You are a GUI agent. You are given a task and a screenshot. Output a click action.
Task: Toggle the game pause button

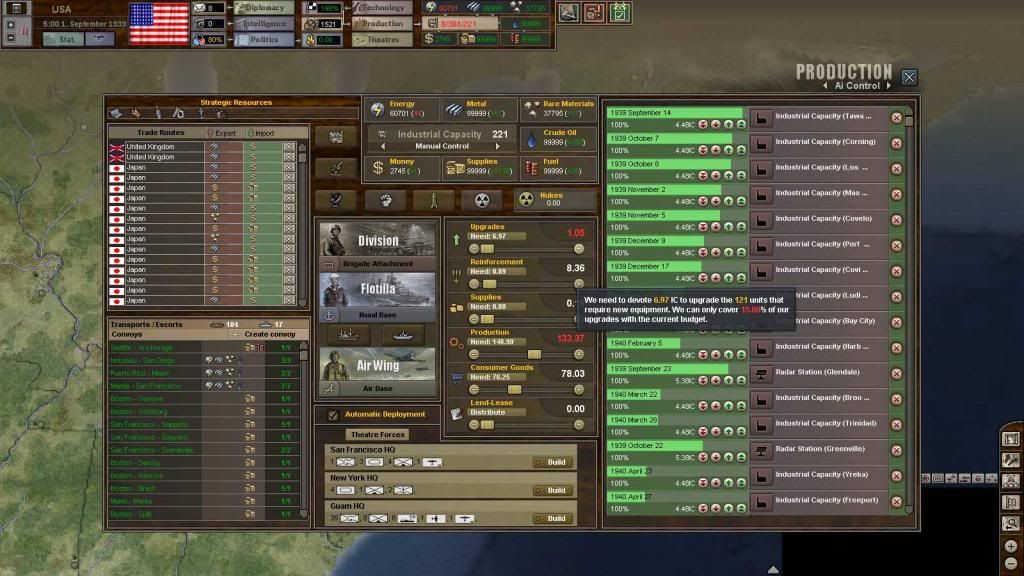coord(25,31)
